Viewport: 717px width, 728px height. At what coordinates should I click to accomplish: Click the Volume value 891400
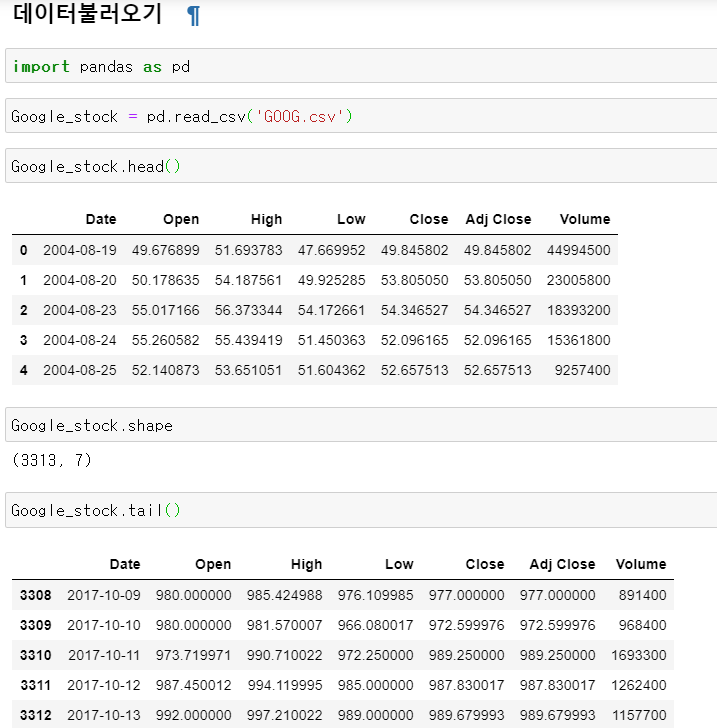click(x=642, y=595)
